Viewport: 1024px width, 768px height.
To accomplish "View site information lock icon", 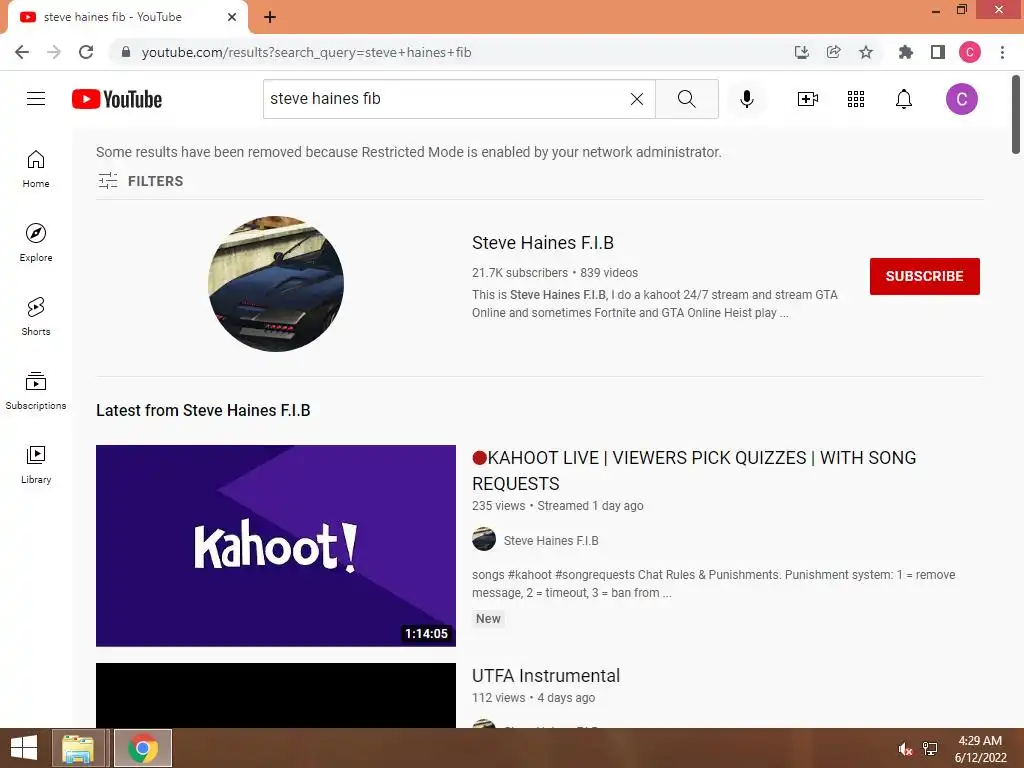I will coord(126,52).
